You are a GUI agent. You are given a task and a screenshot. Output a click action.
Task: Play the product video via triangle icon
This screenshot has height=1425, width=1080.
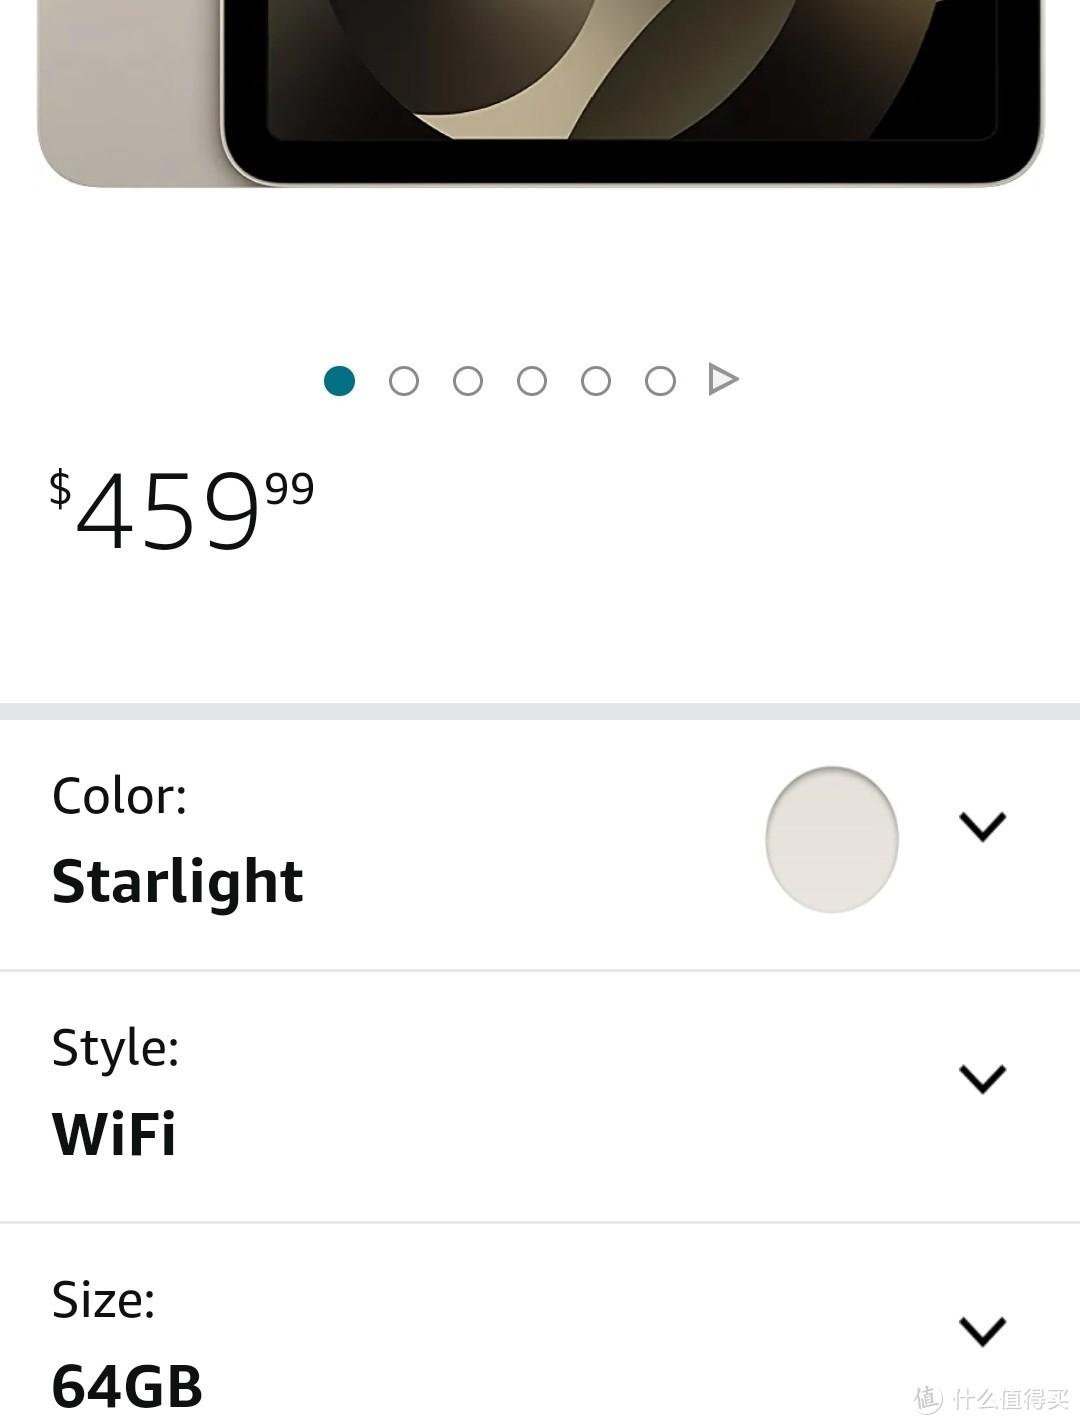(x=723, y=380)
